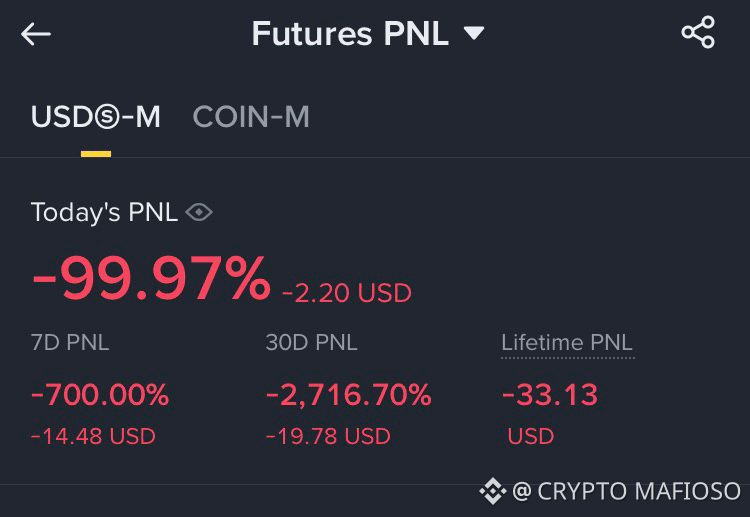Screen dimensions: 750x517
Task: Select the USDⓈ-M tab
Action: tap(96, 117)
